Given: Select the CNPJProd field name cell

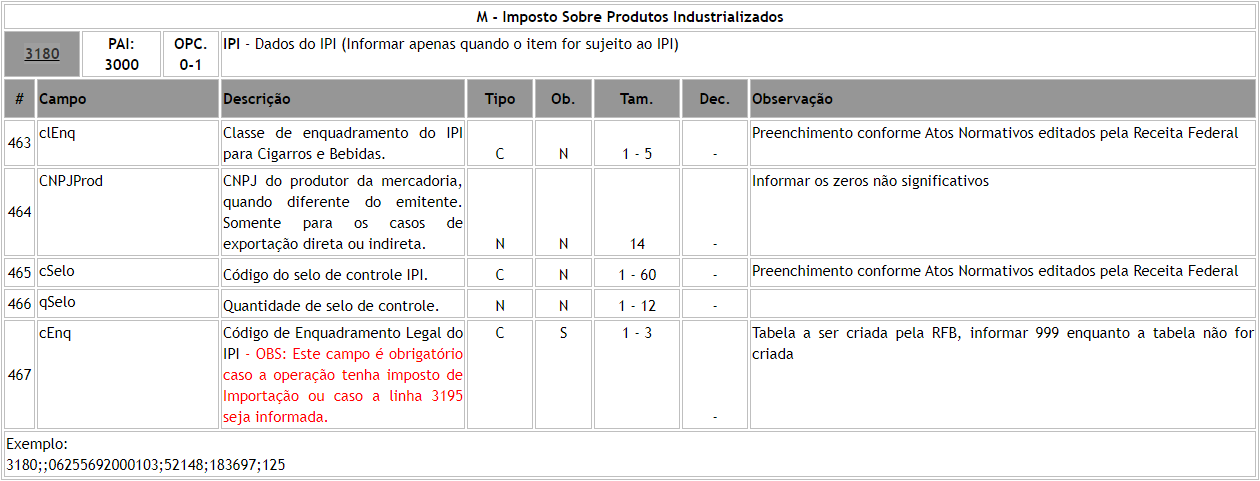Looking at the screenshot, I should pyautogui.click(x=71, y=181).
